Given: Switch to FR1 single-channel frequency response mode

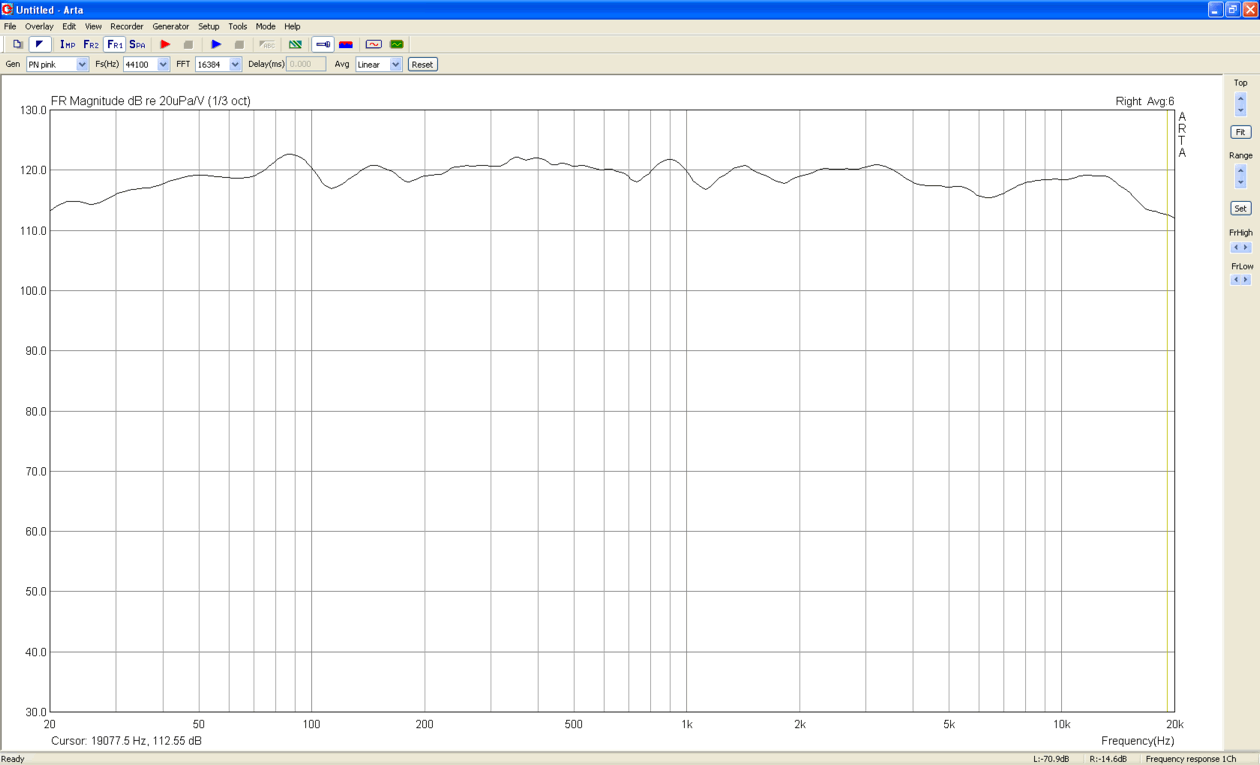Looking at the screenshot, I should [x=115, y=44].
